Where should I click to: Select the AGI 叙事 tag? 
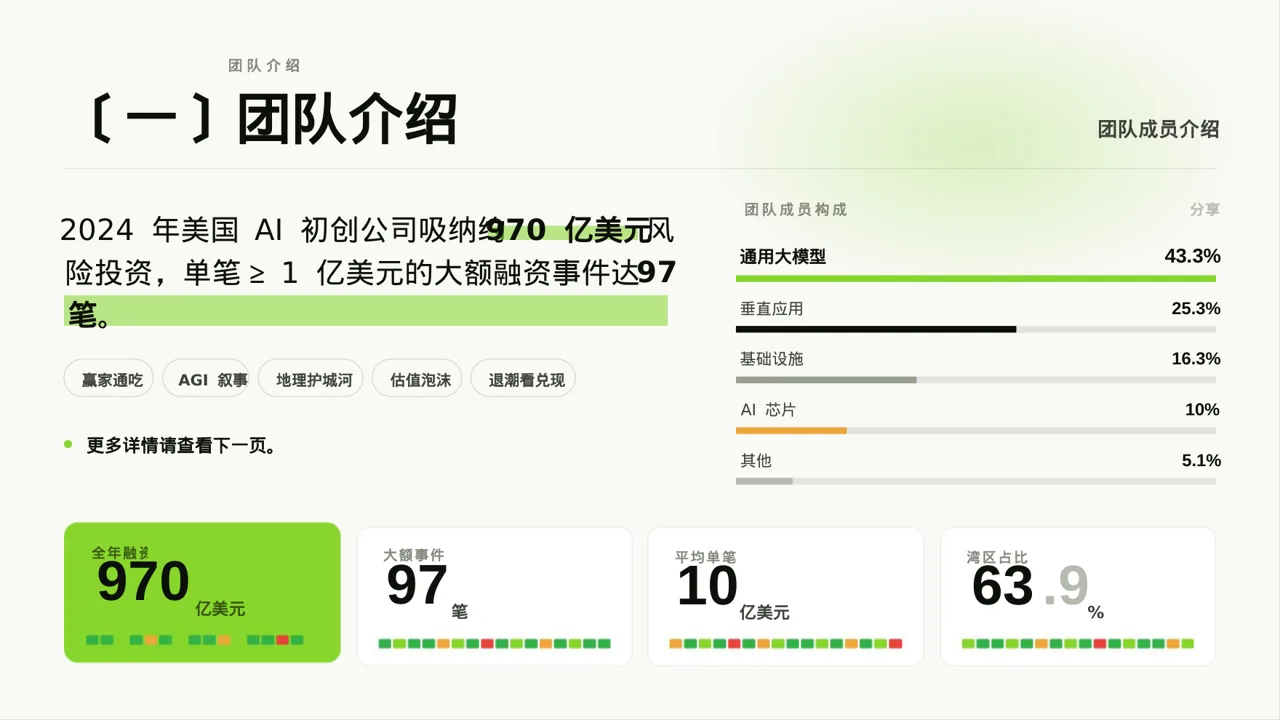pyautogui.click(x=206, y=380)
